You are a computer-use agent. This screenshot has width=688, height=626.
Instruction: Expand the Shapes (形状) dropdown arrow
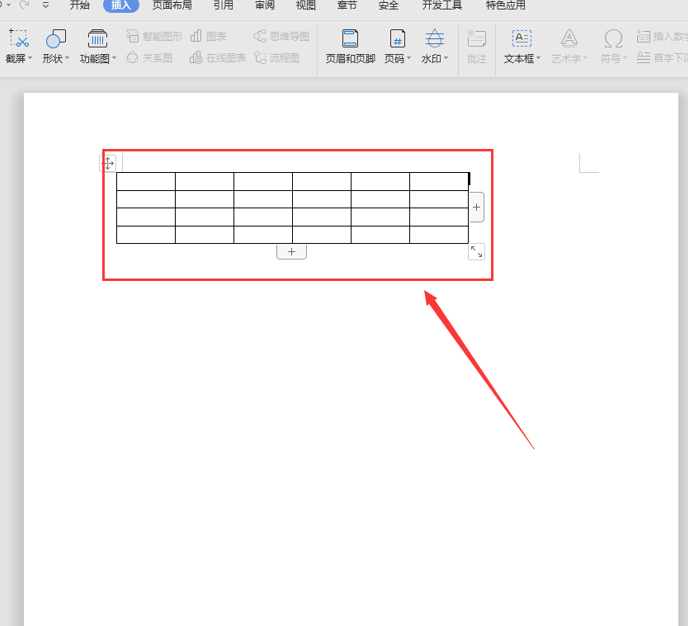(67, 58)
